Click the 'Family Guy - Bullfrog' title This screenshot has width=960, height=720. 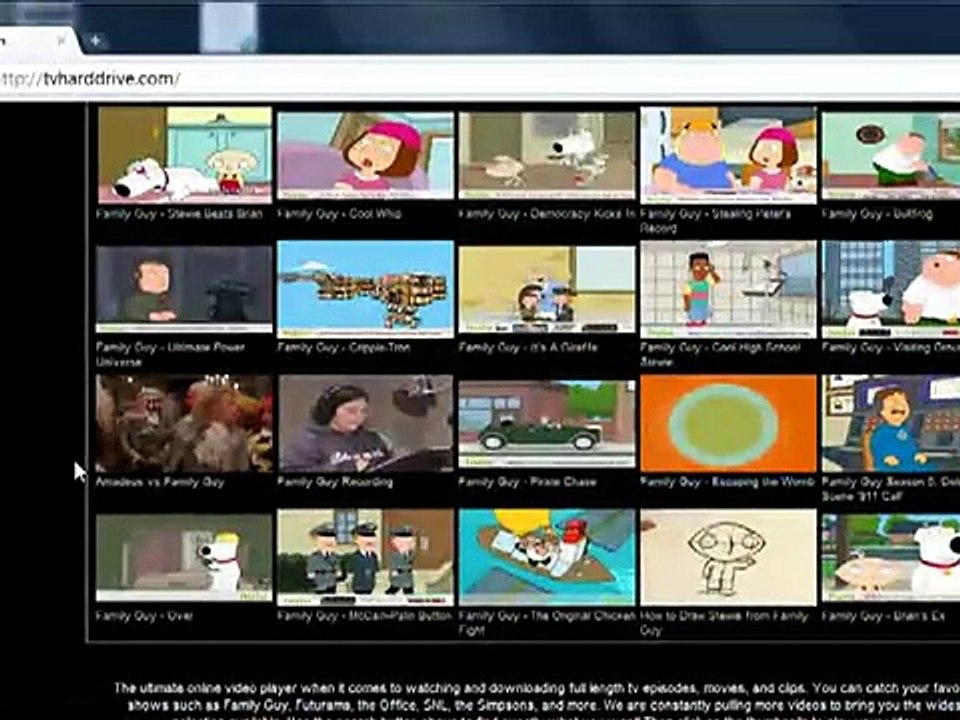tap(877, 214)
